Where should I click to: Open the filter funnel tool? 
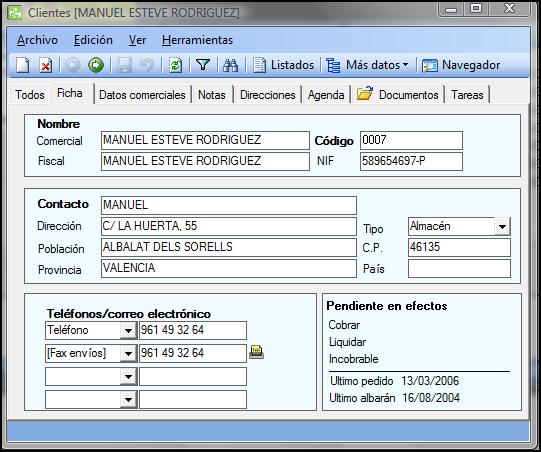tap(203, 65)
